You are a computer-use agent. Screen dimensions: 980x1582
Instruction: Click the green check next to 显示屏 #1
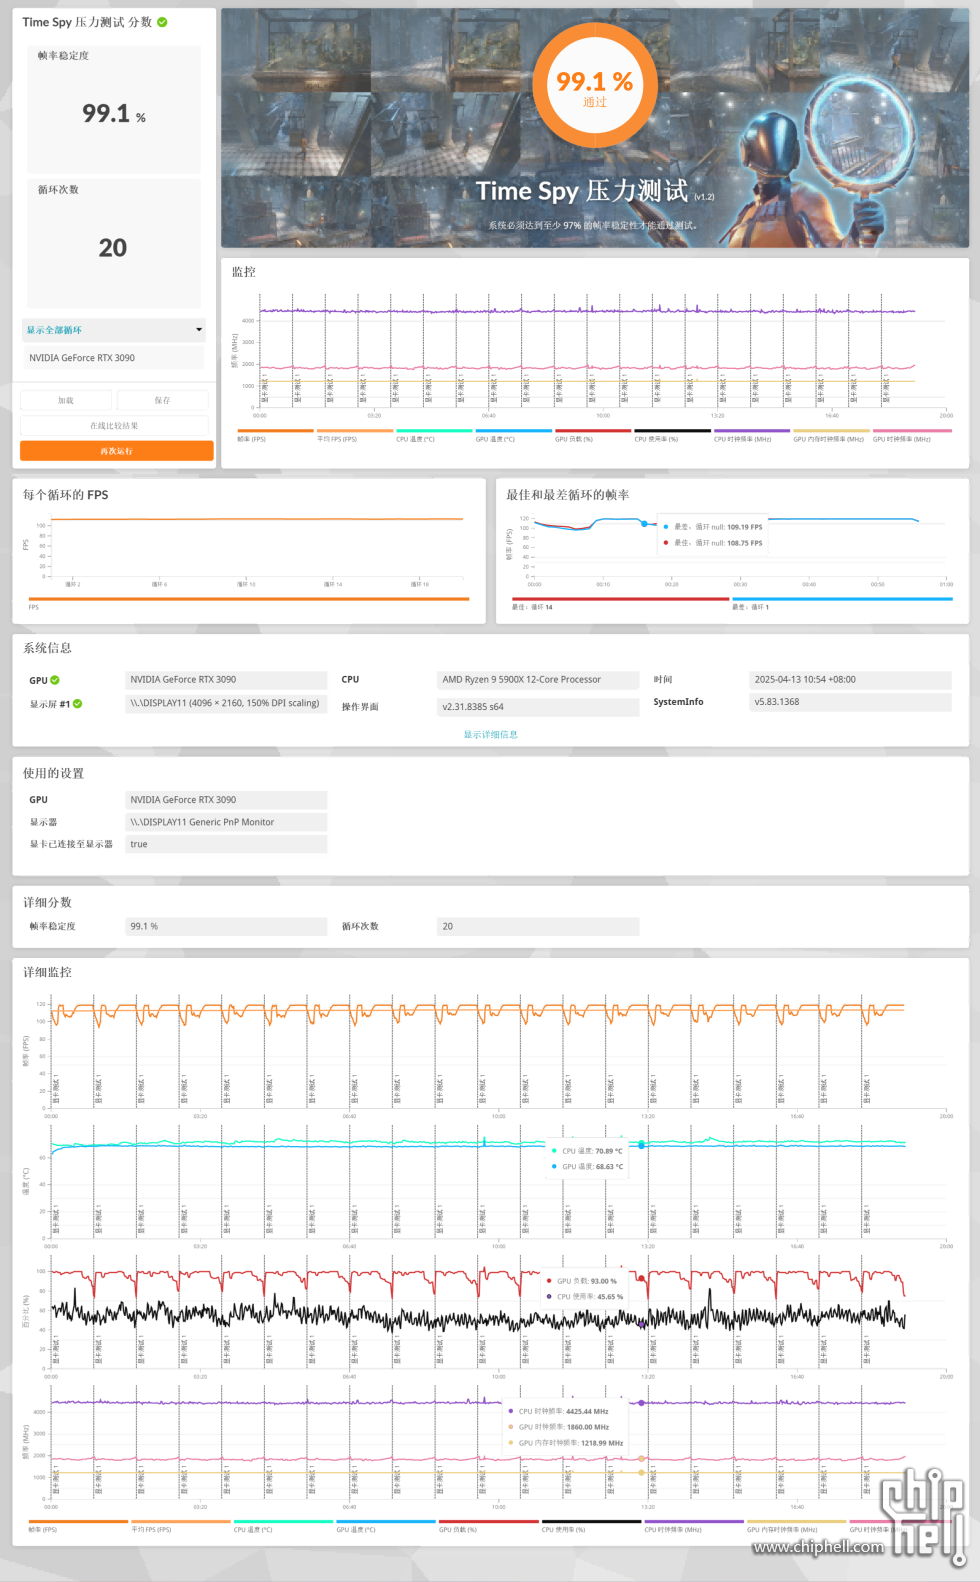pyautogui.click(x=78, y=704)
